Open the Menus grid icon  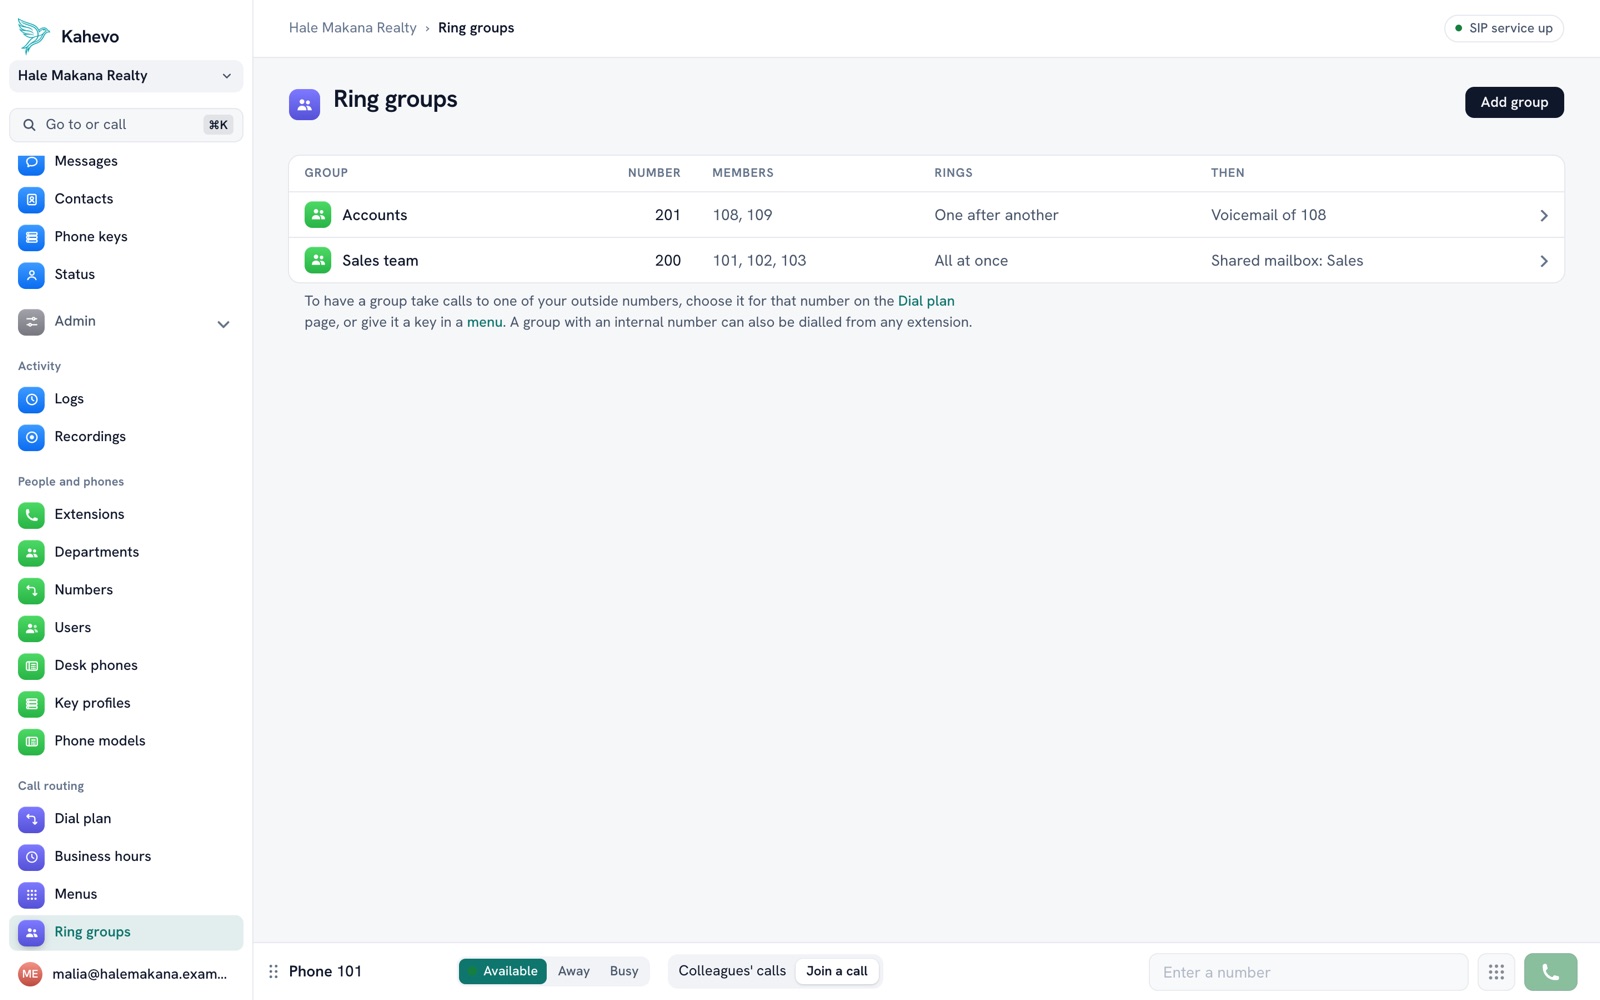(31, 895)
